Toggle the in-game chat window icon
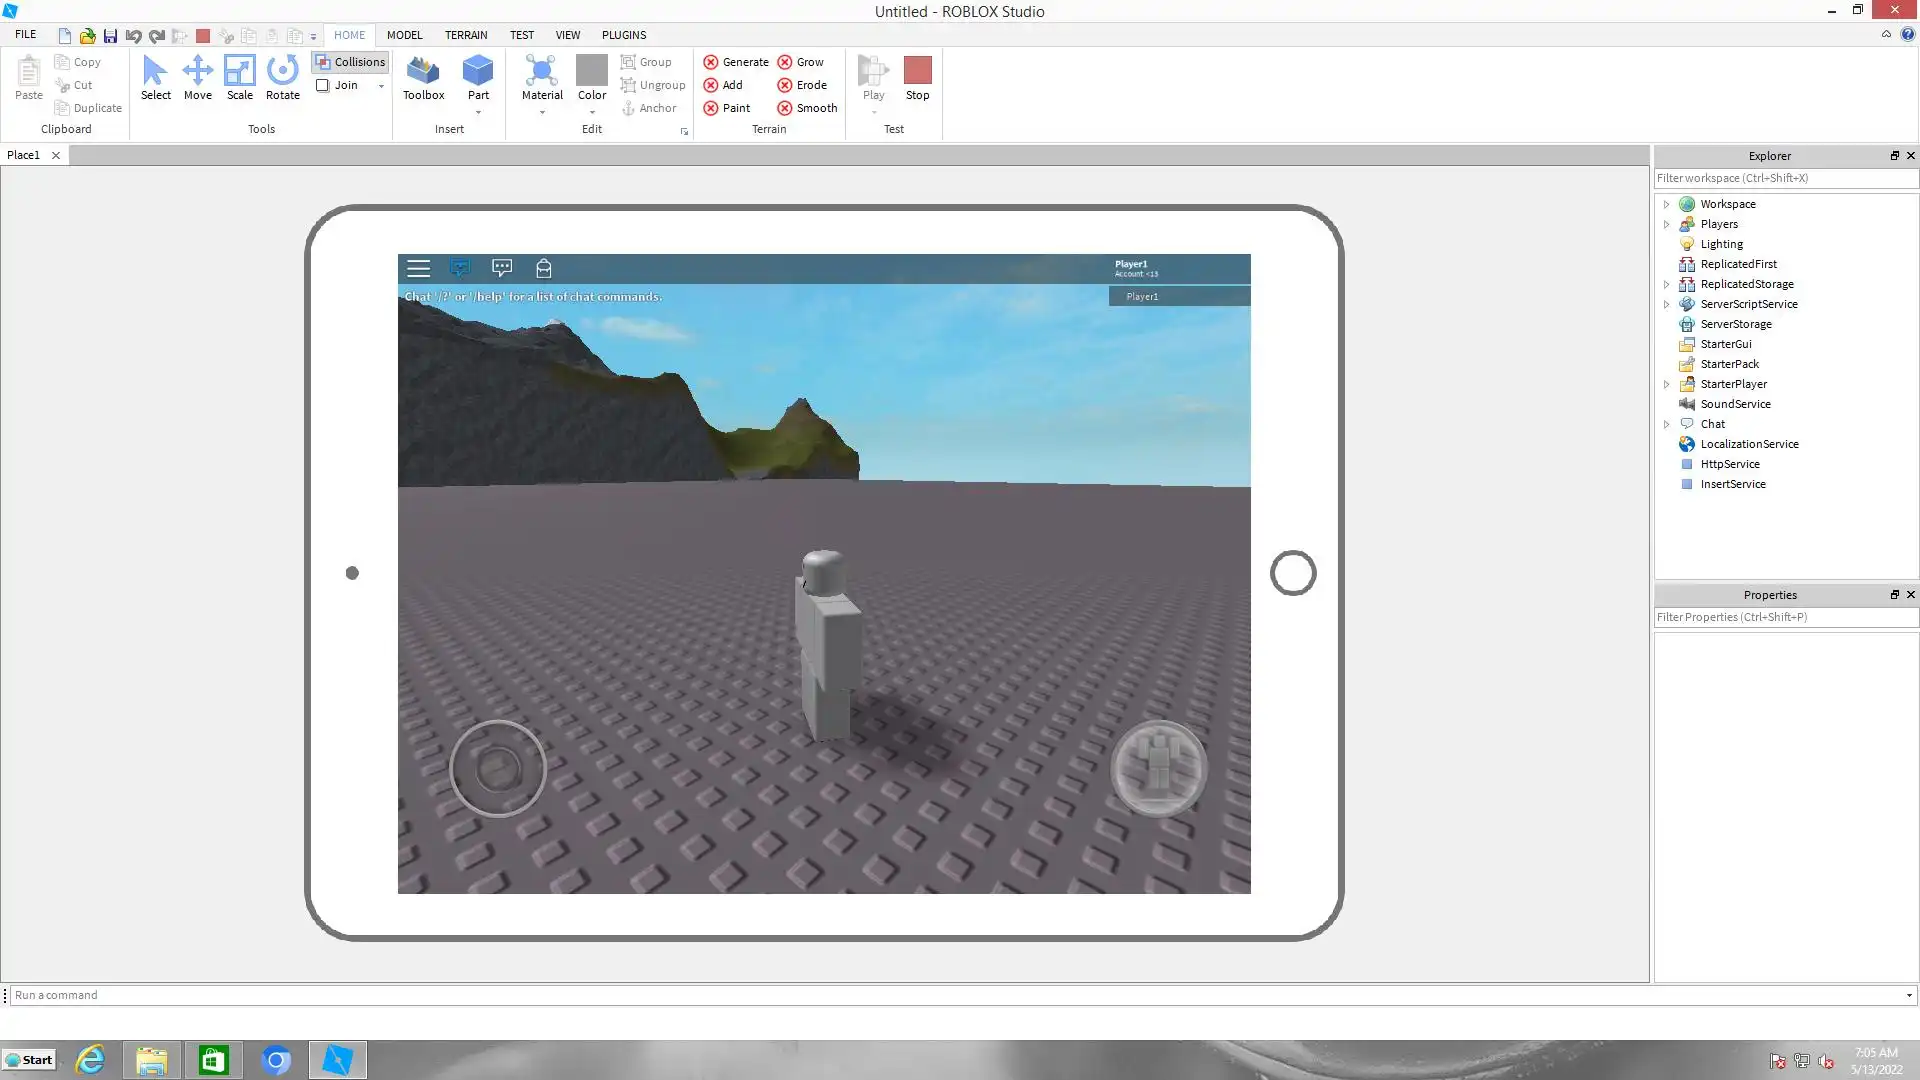The image size is (1920, 1080). pos(460,268)
